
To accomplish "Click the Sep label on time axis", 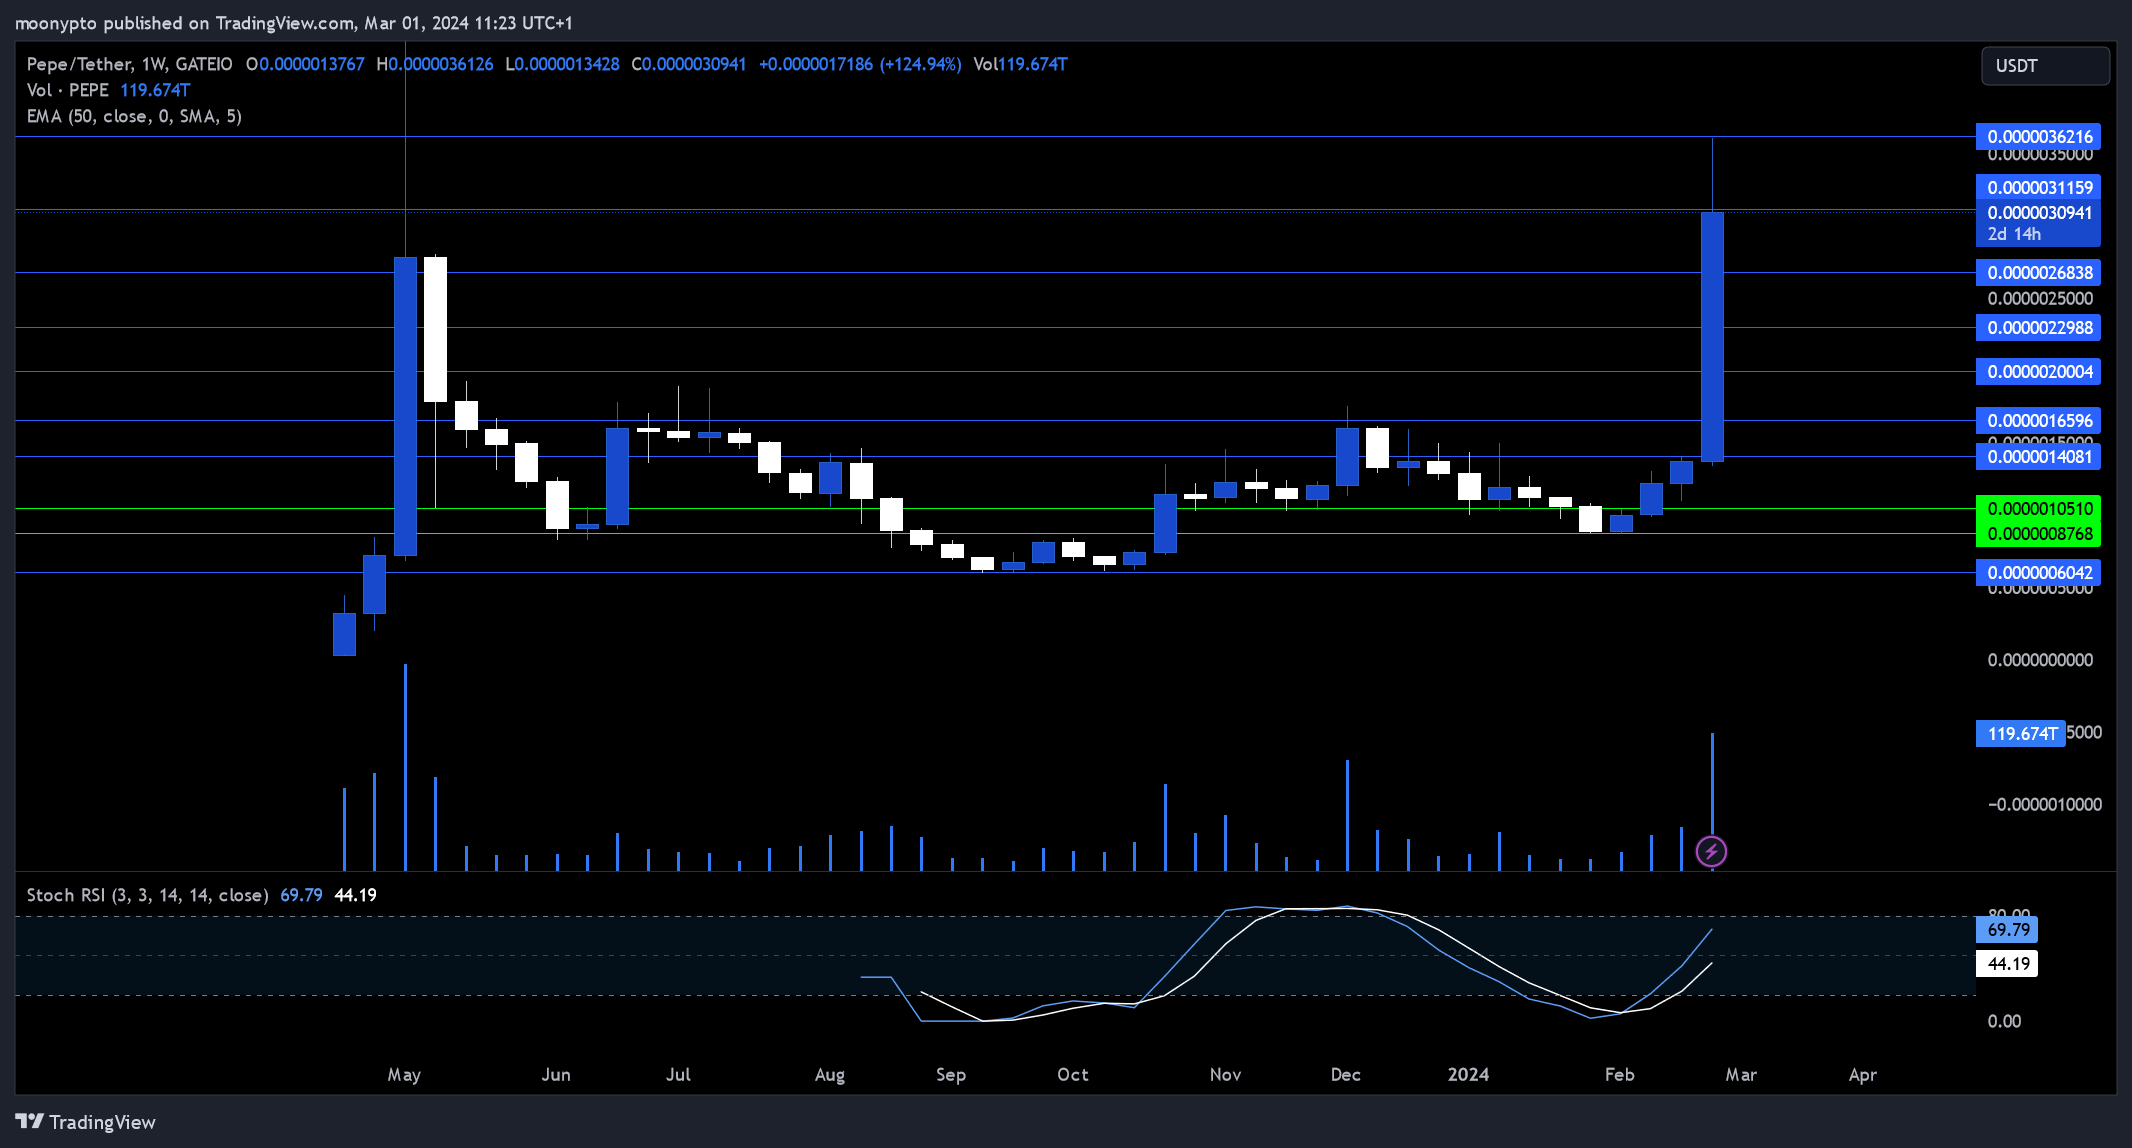I will pyautogui.click(x=951, y=1075).
